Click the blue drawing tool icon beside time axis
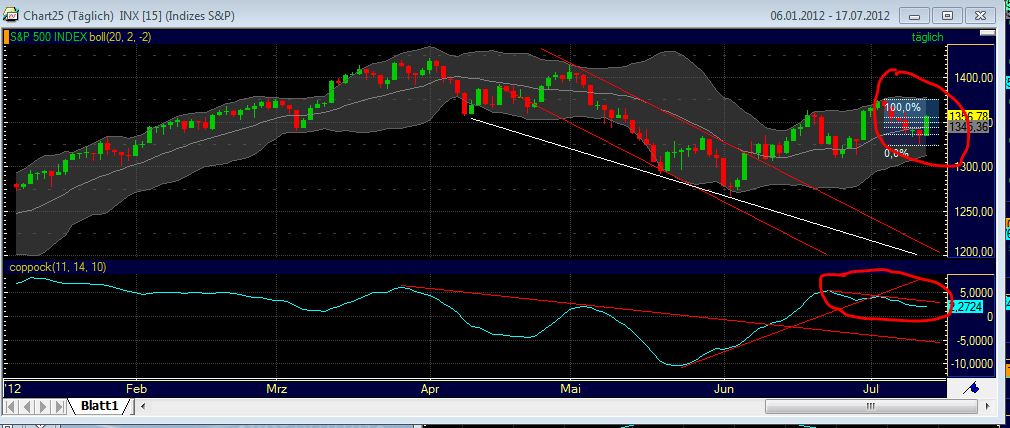The height and width of the screenshot is (428, 1010). [x=973, y=388]
